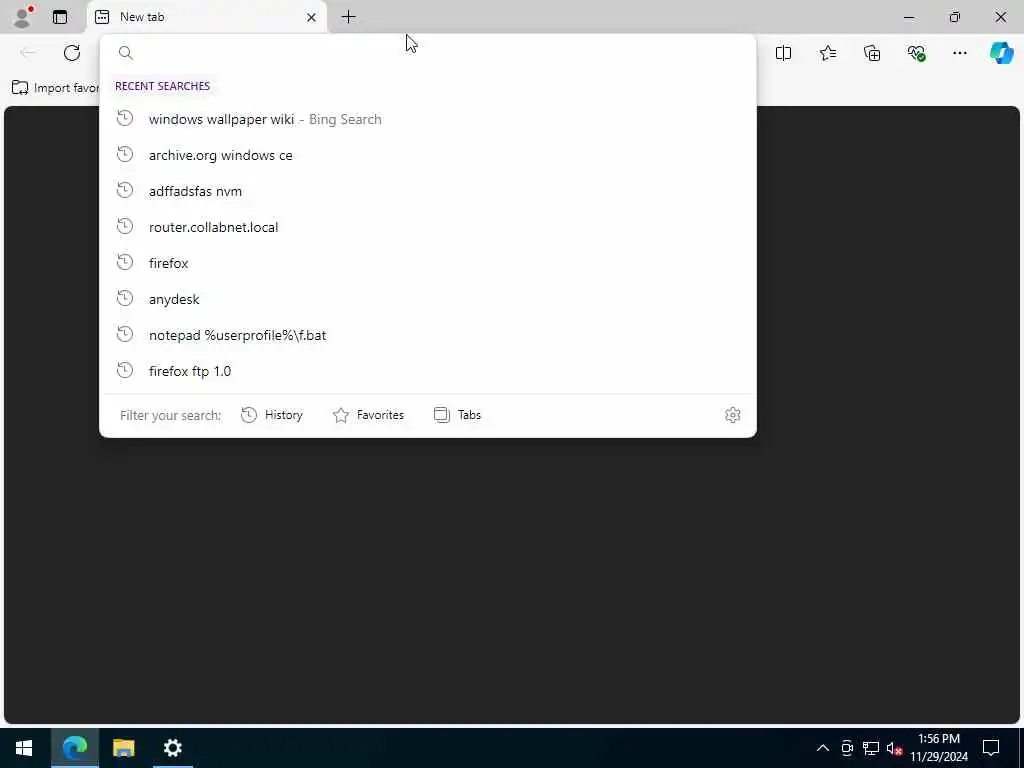1024x768 pixels.
Task: Open Settings app from taskbar
Action: pos(172,748)
